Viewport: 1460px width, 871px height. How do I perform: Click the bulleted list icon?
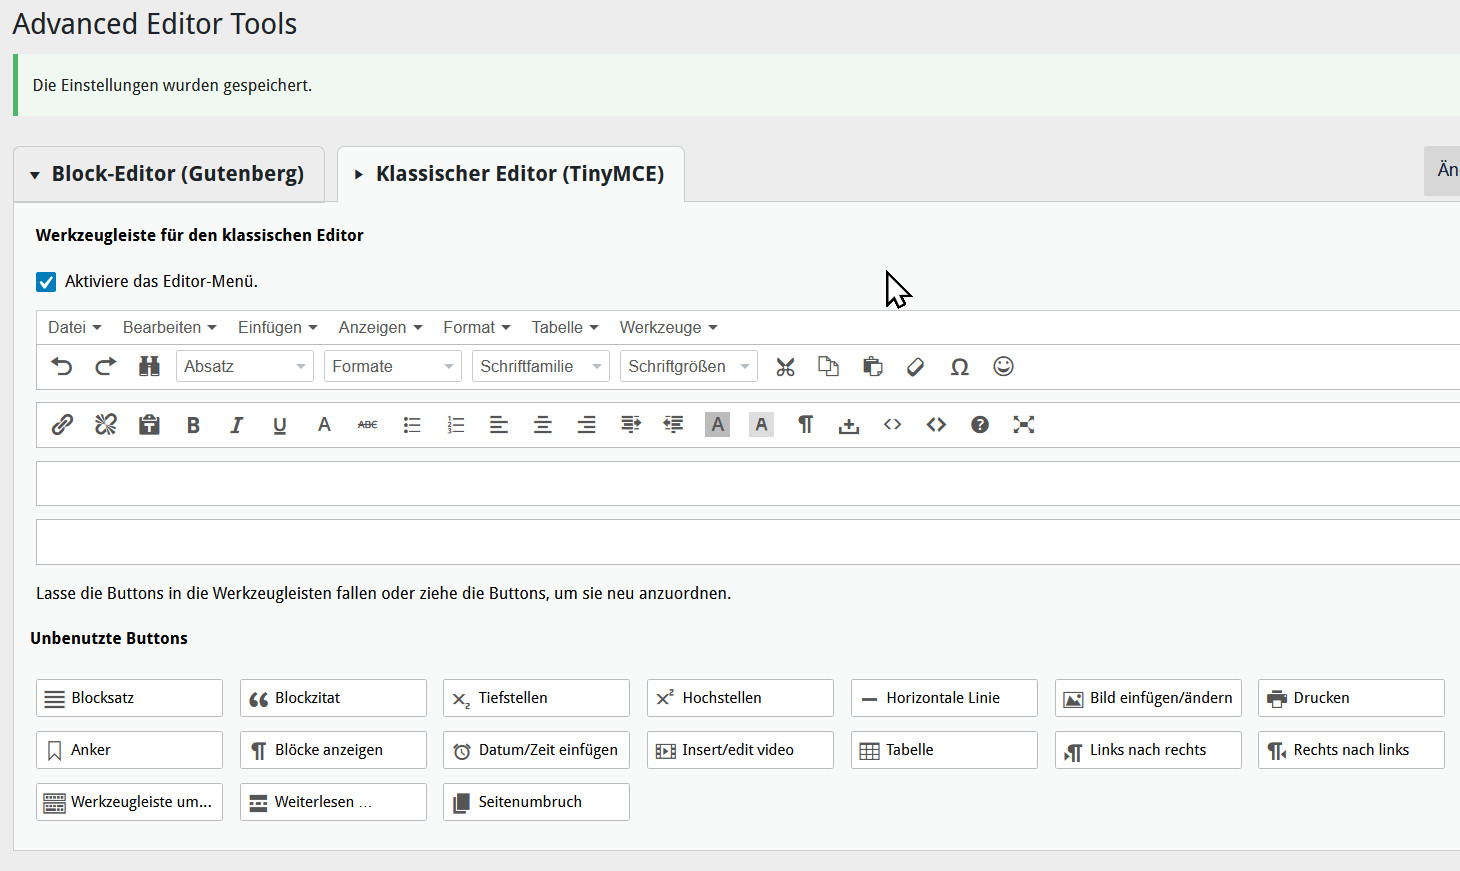click(x=411, y=425)
